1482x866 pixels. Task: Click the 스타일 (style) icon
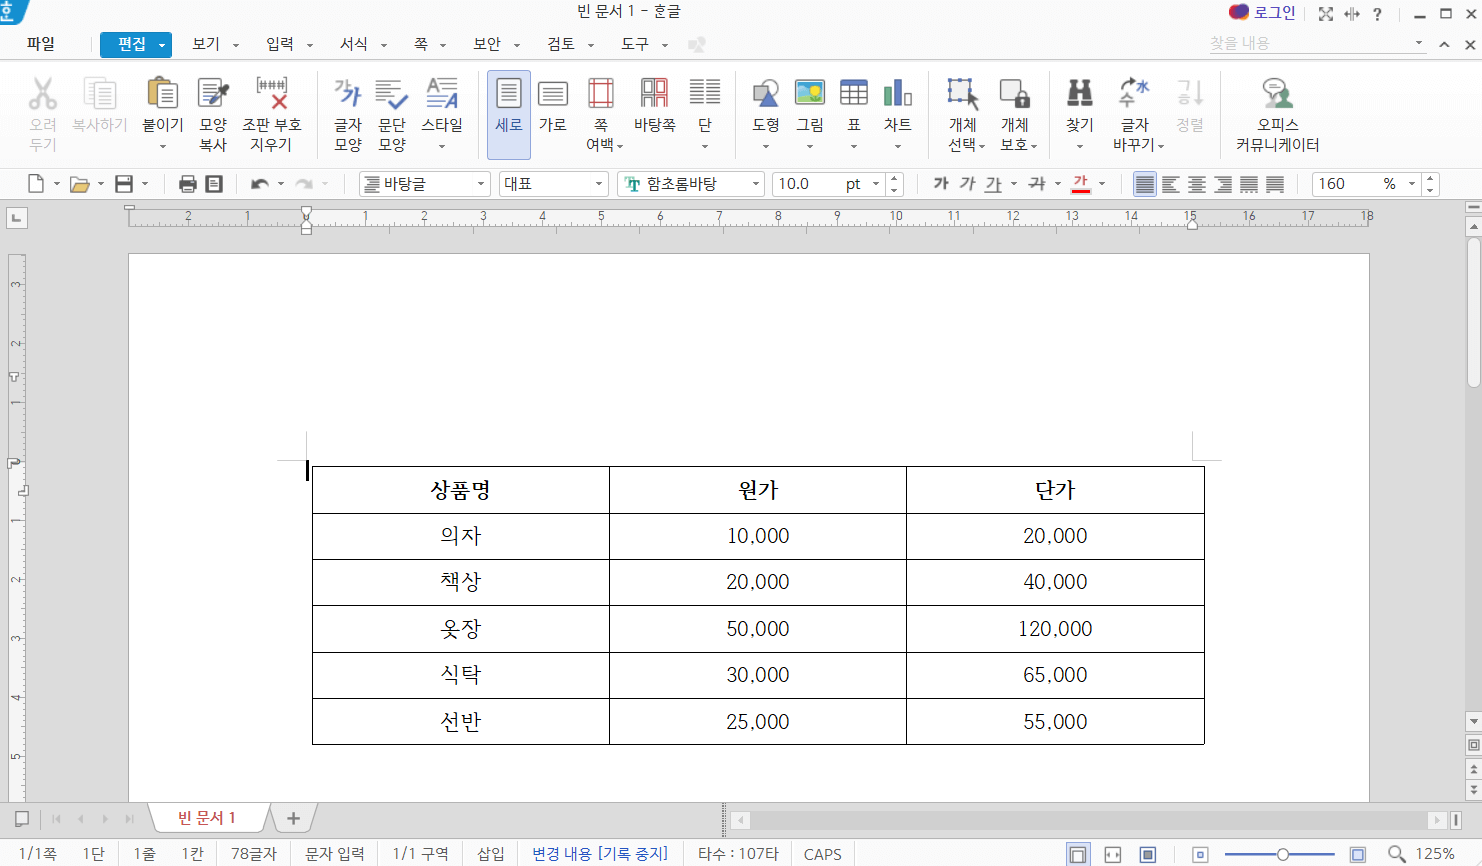click(441, 94)
